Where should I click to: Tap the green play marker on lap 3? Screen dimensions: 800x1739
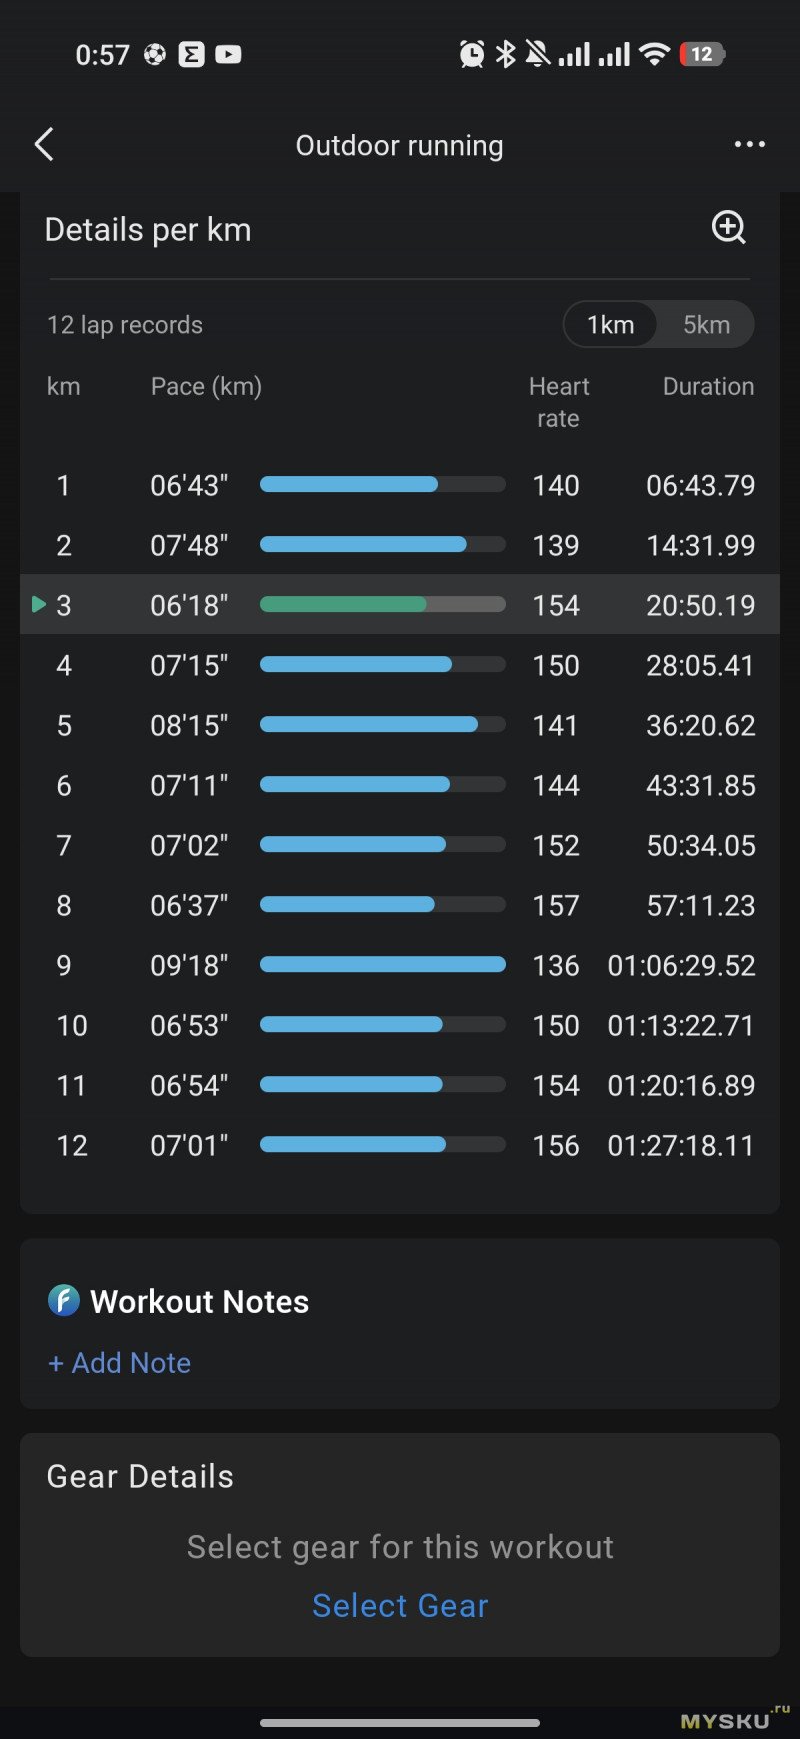(39, 604)
